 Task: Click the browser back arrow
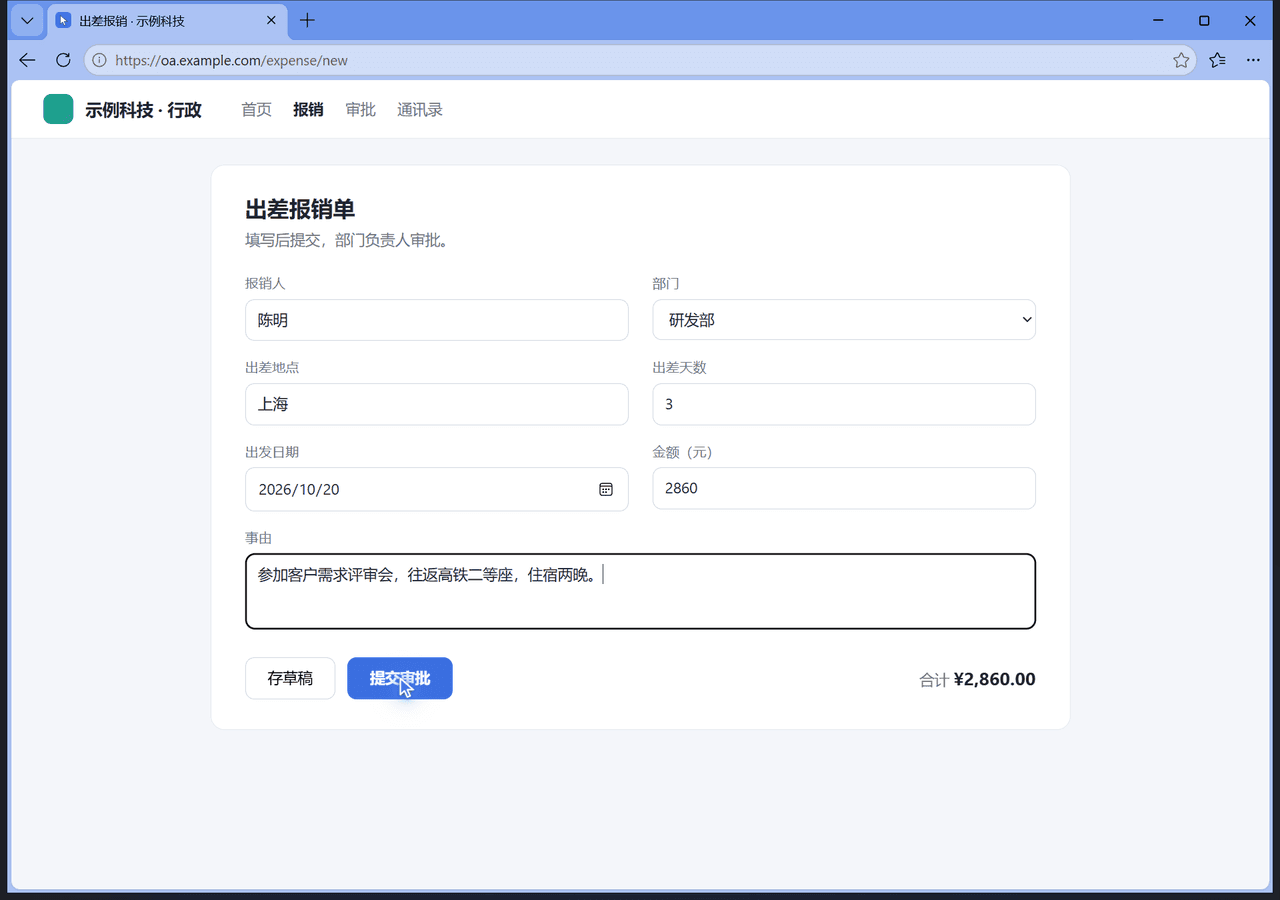click(27, 60)
